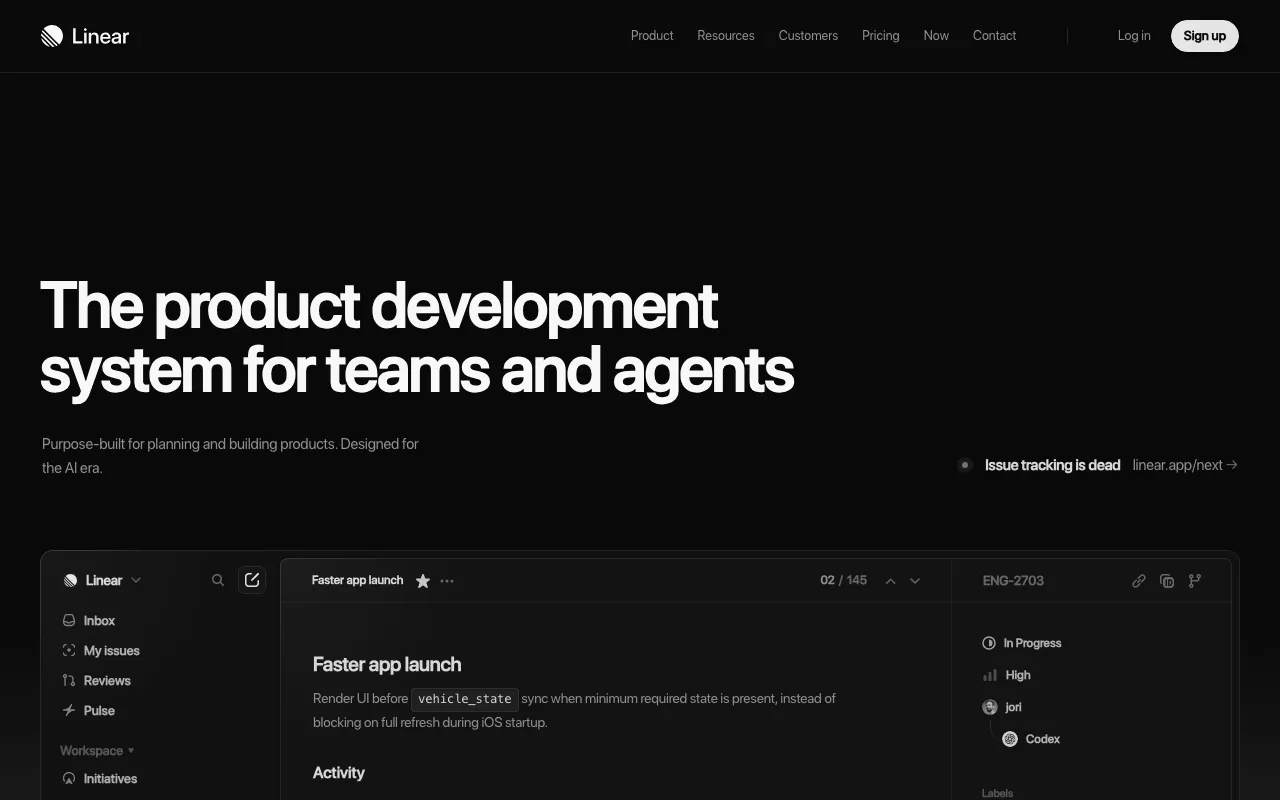
Task: Go to previous issue with up chevron
Action: click(890, 581)
